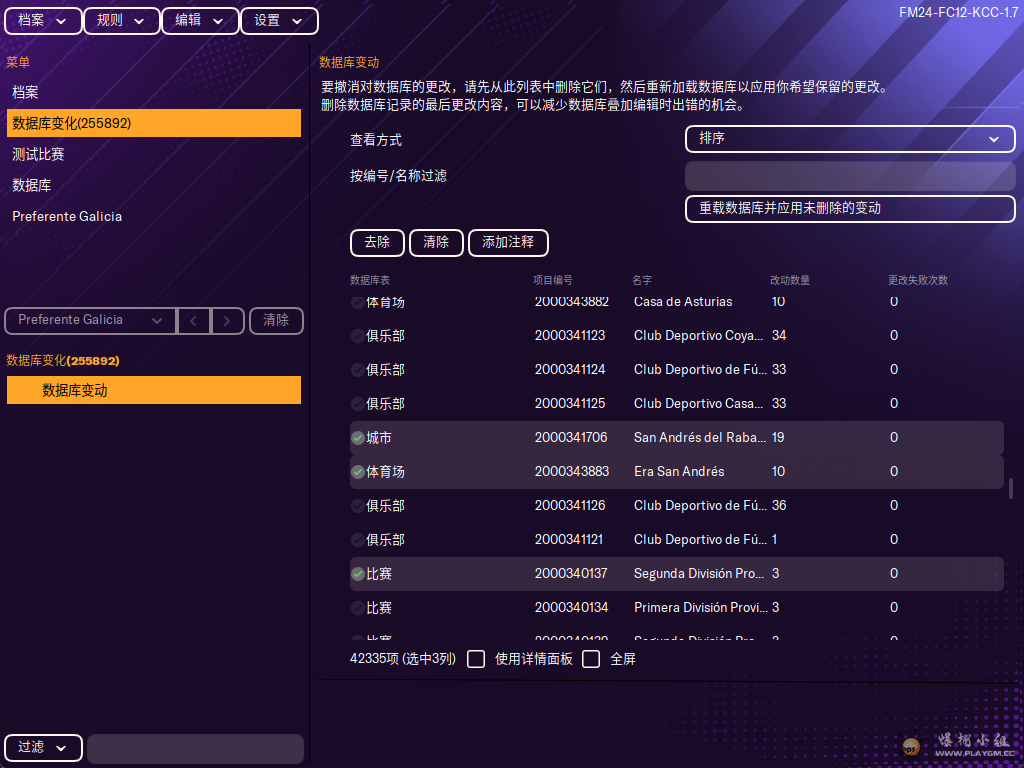Click the 按编号/名称过滤 input field
Viewport: 1024px width, 768px height.
850,176
